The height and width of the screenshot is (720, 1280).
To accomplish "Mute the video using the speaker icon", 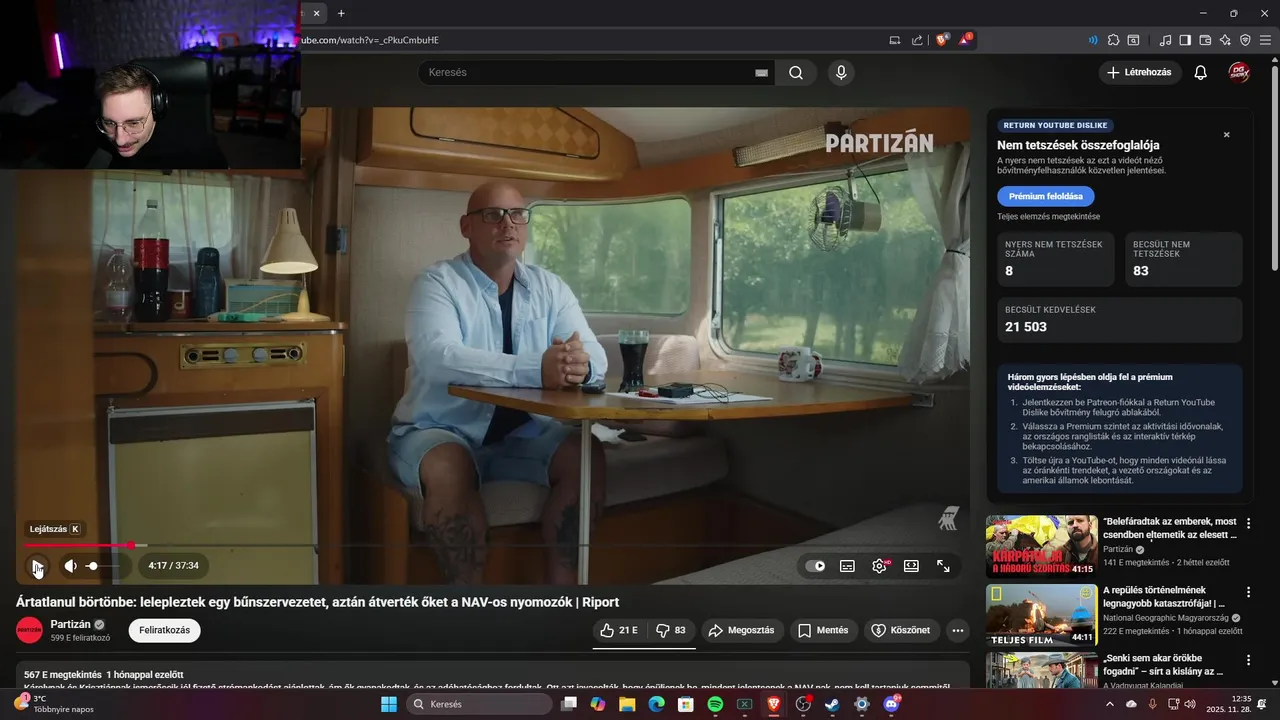I will [x=70, y=566].
